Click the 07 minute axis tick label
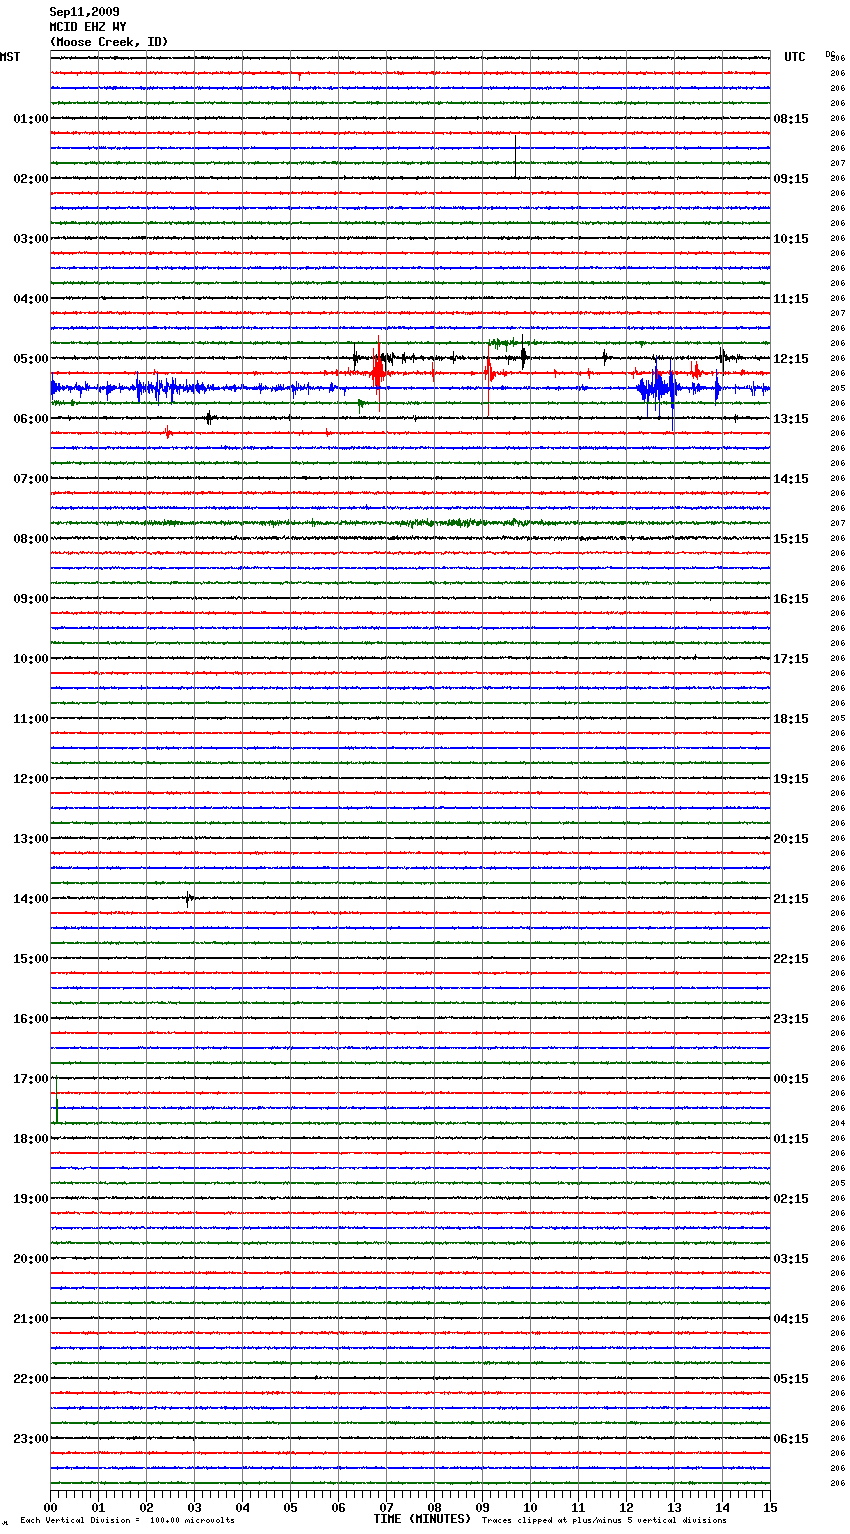 click(x=387, y=1507)
